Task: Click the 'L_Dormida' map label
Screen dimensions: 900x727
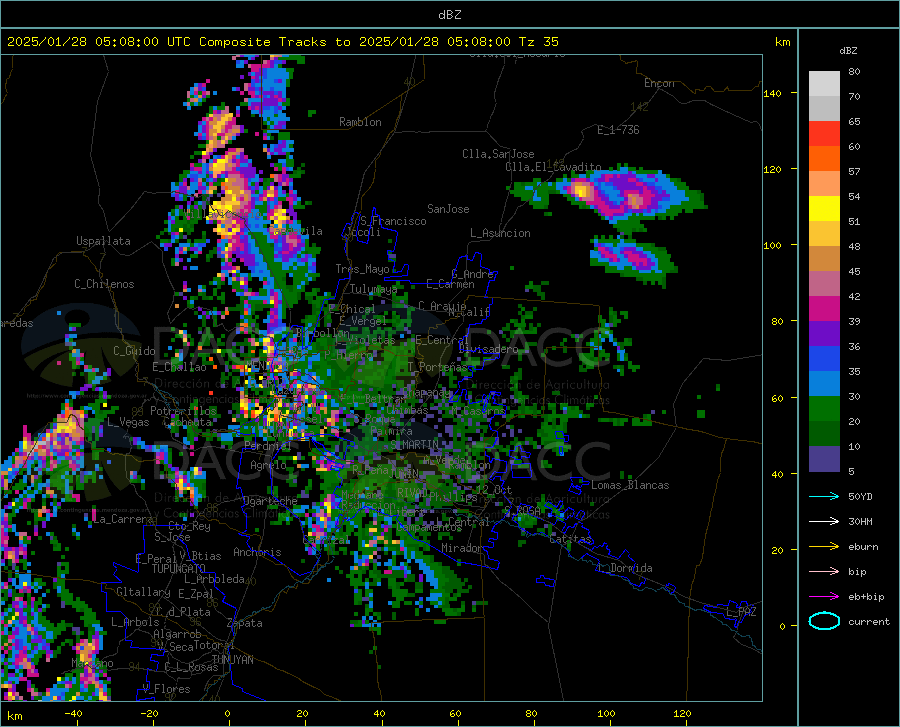Action: [624, 568]
